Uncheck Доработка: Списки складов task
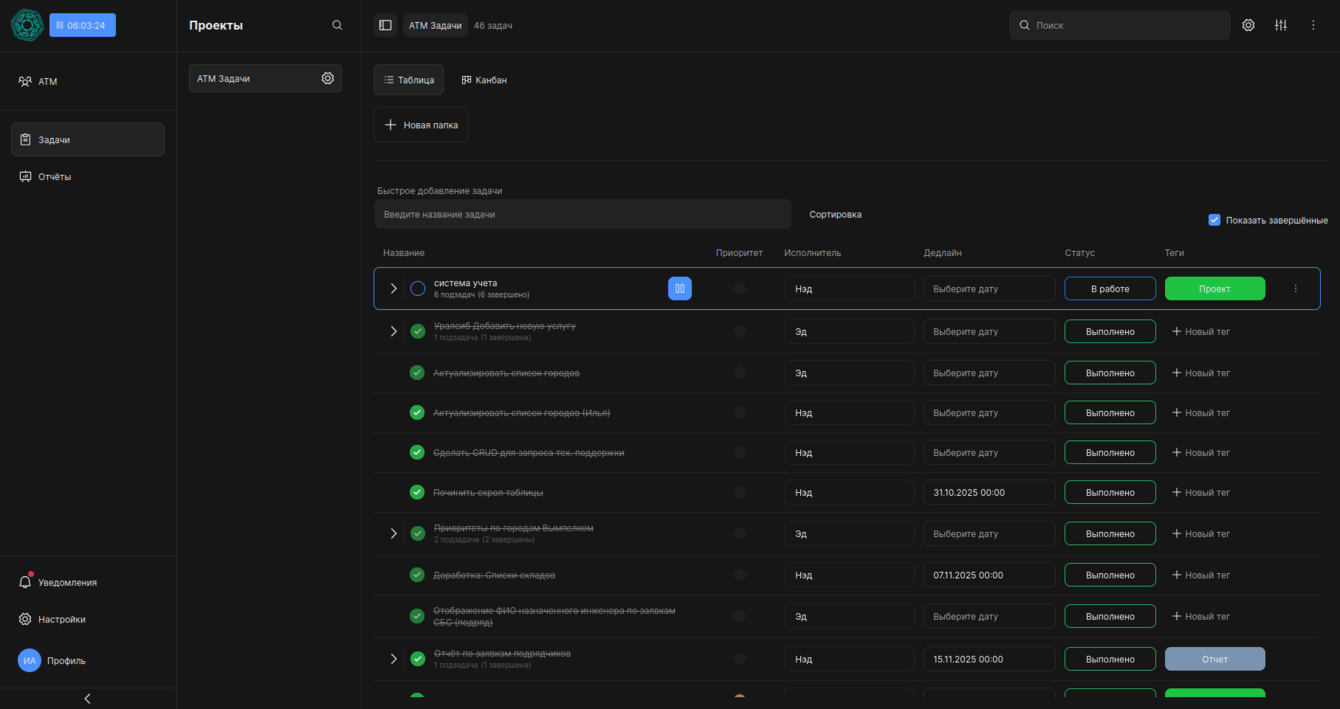Viewport: 1340px width, 709px height. tap(417, 575)
